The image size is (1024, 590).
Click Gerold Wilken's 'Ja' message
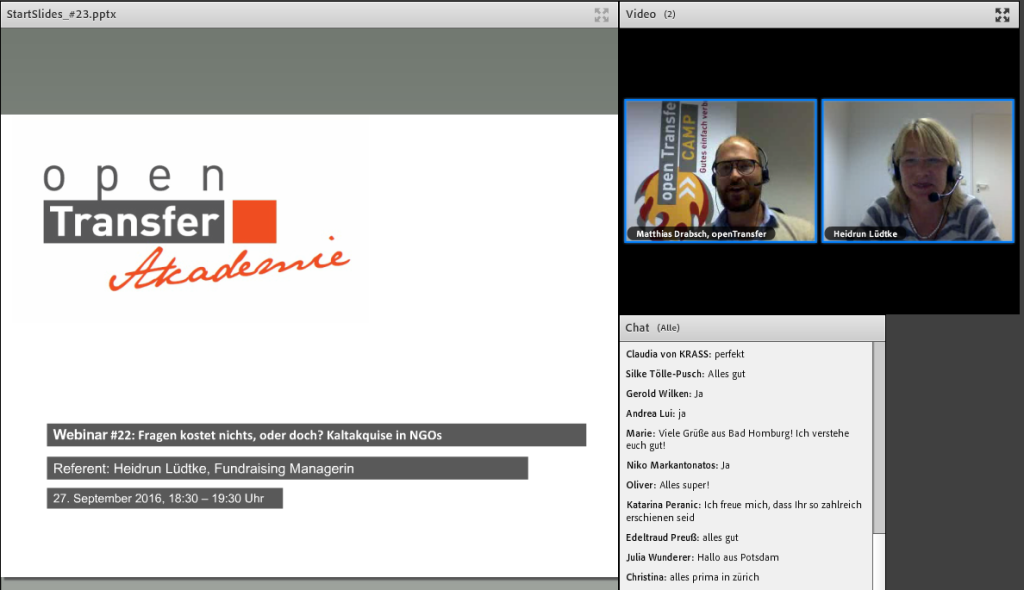pyautogui.click(x=664, y=393)
